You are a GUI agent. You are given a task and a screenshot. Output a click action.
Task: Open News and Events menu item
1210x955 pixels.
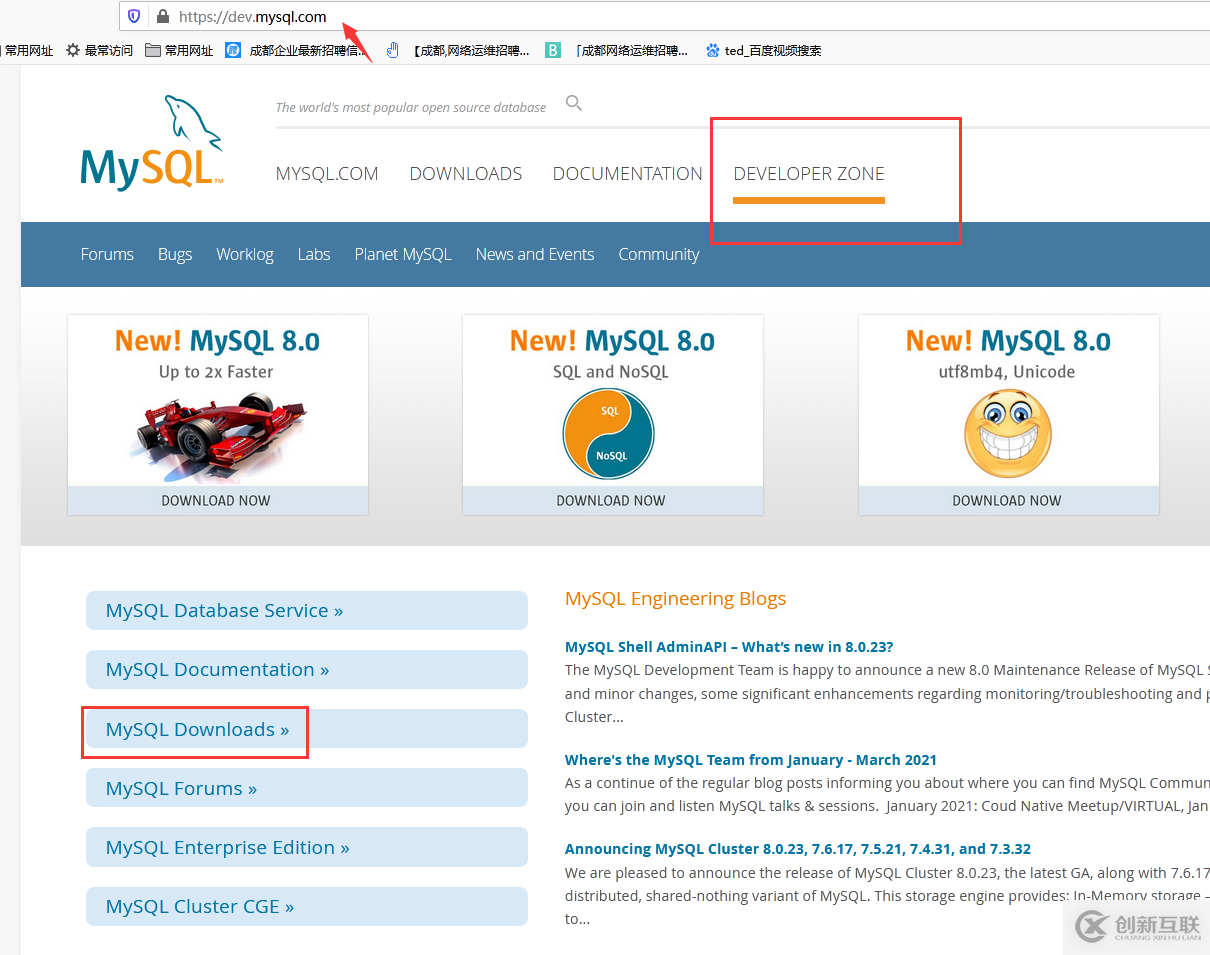(x=535, y=254)
